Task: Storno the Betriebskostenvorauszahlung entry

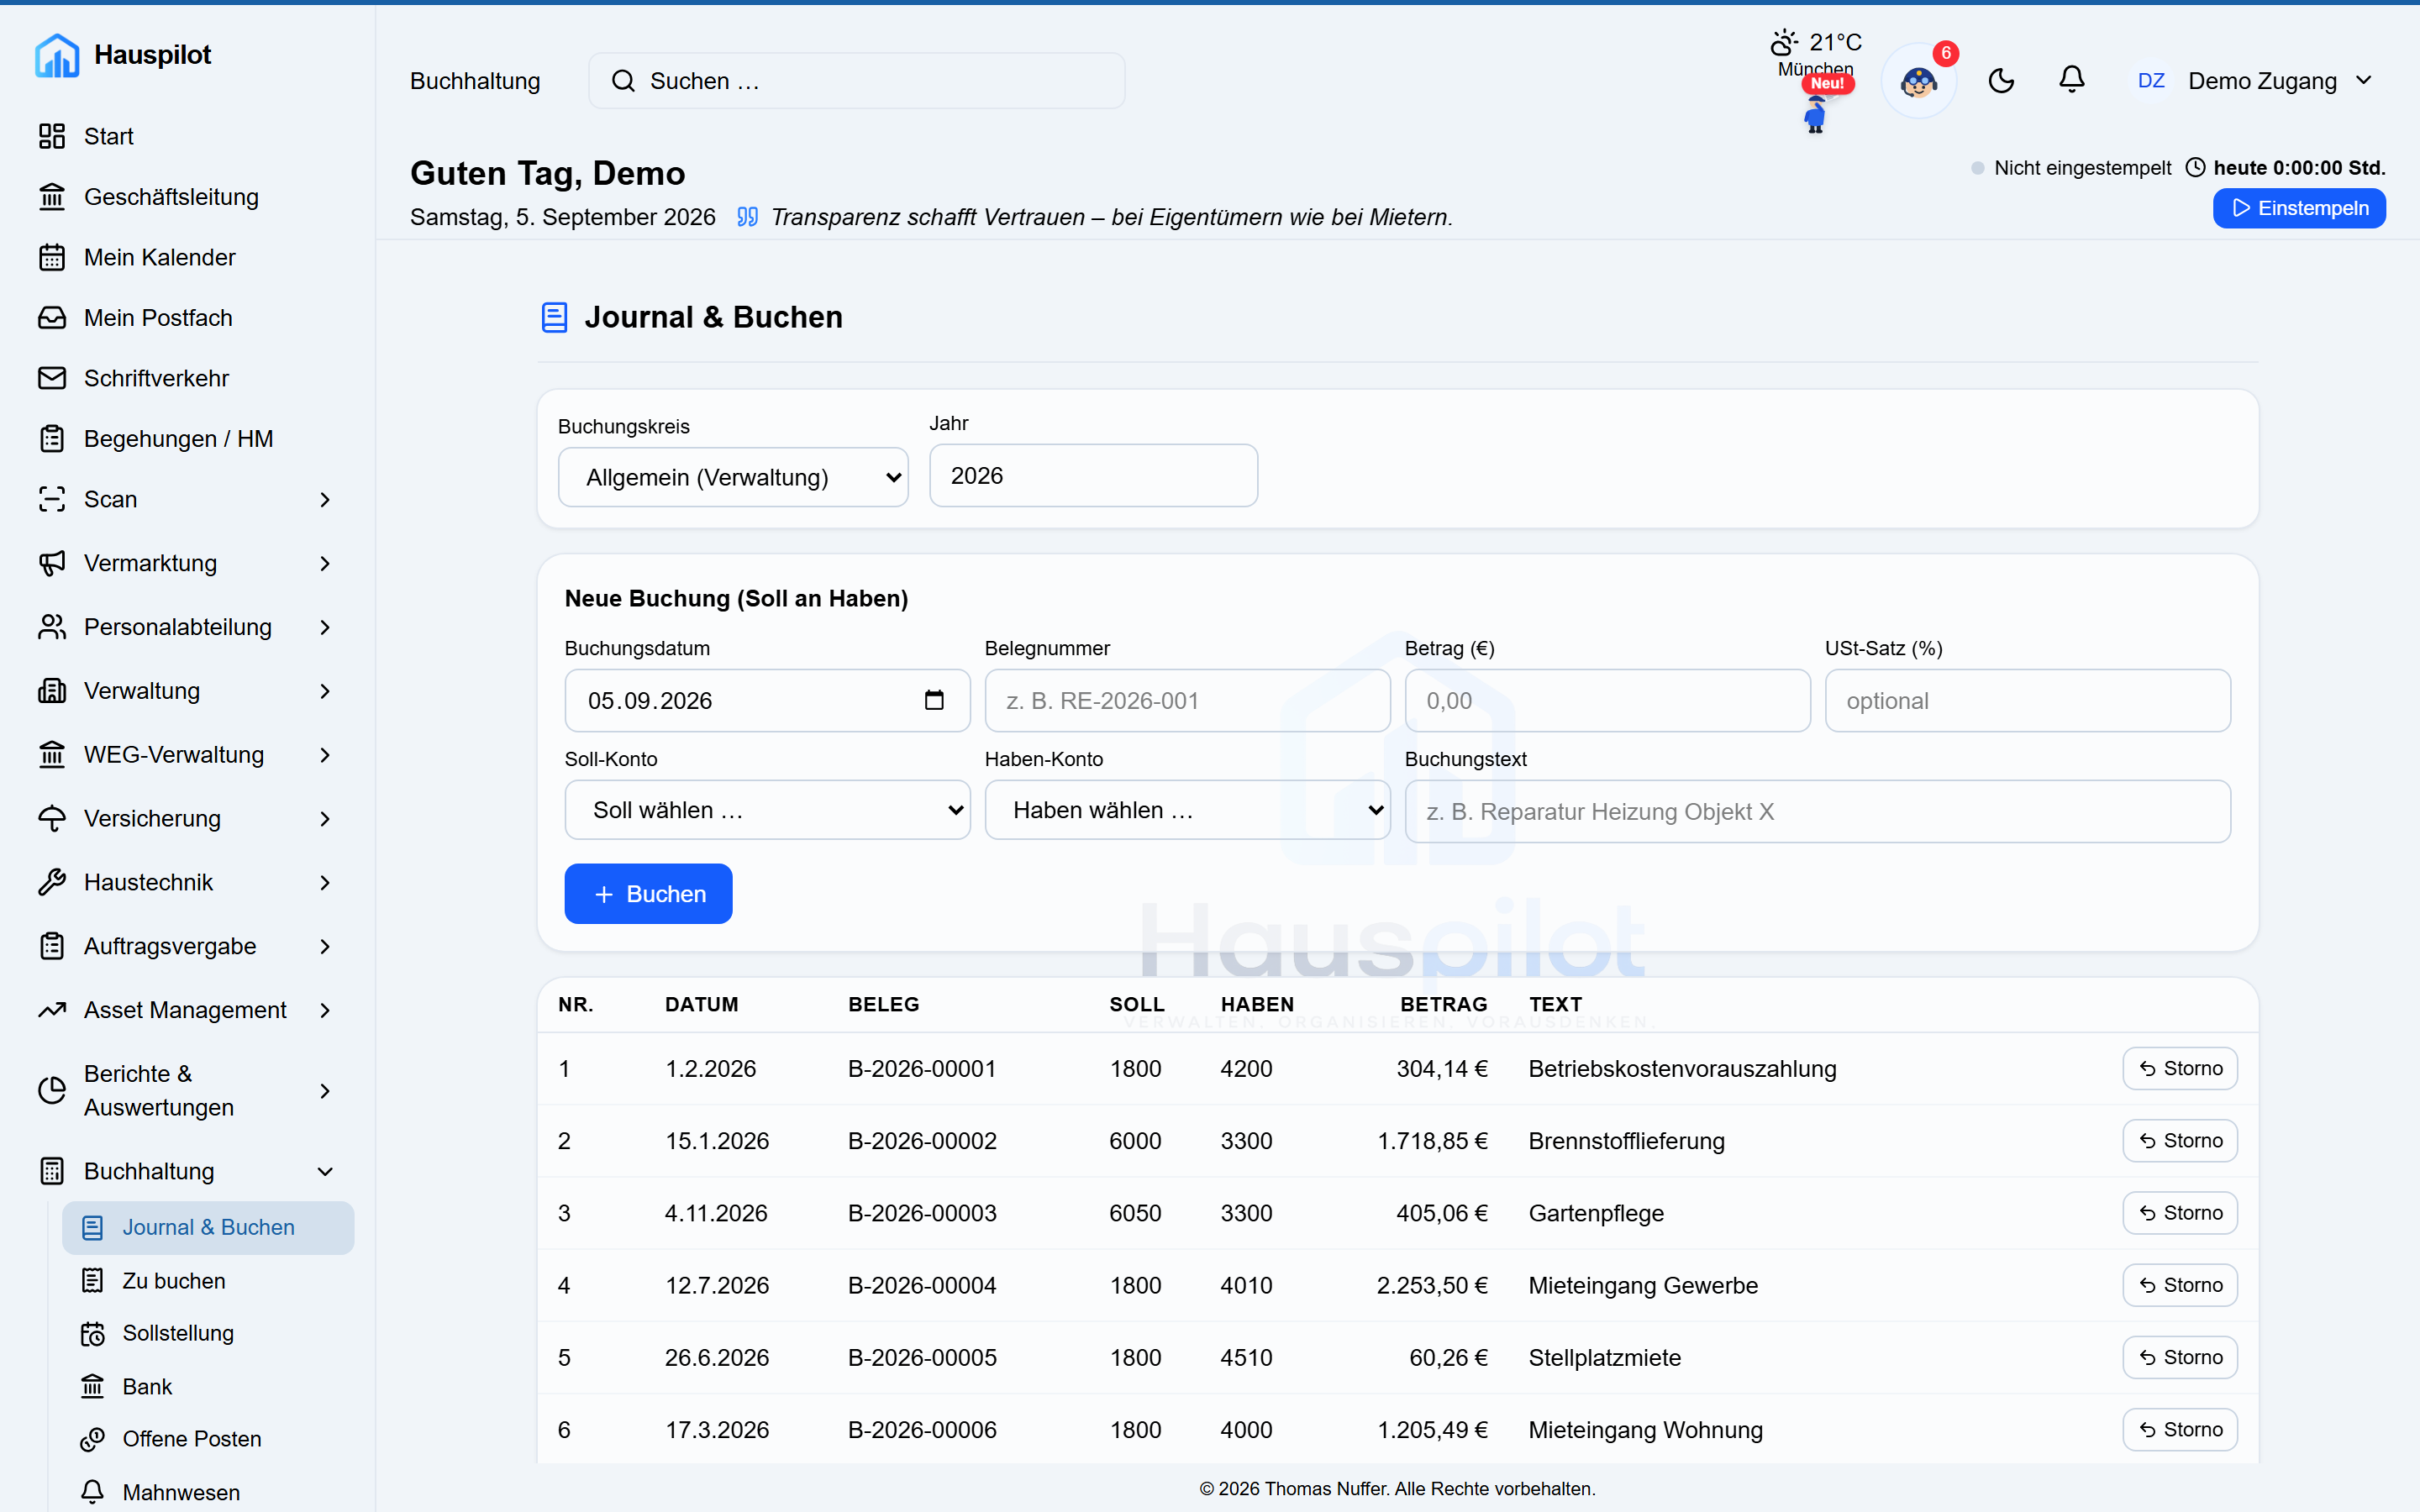Action: [x=2180, y=1068]
